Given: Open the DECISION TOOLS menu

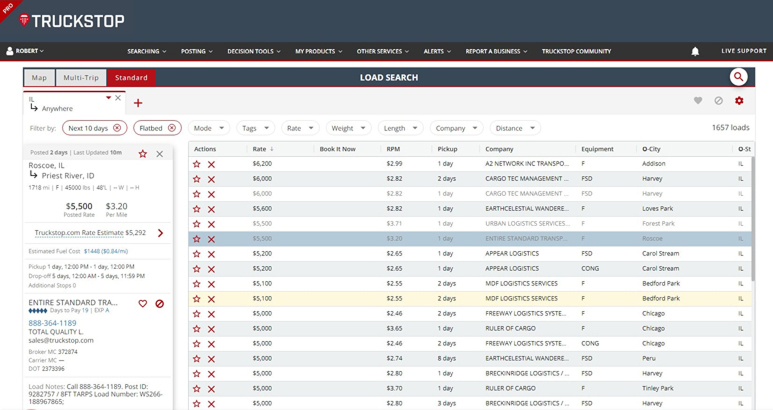Looking at the screenshot, I should tap(254, 51).
